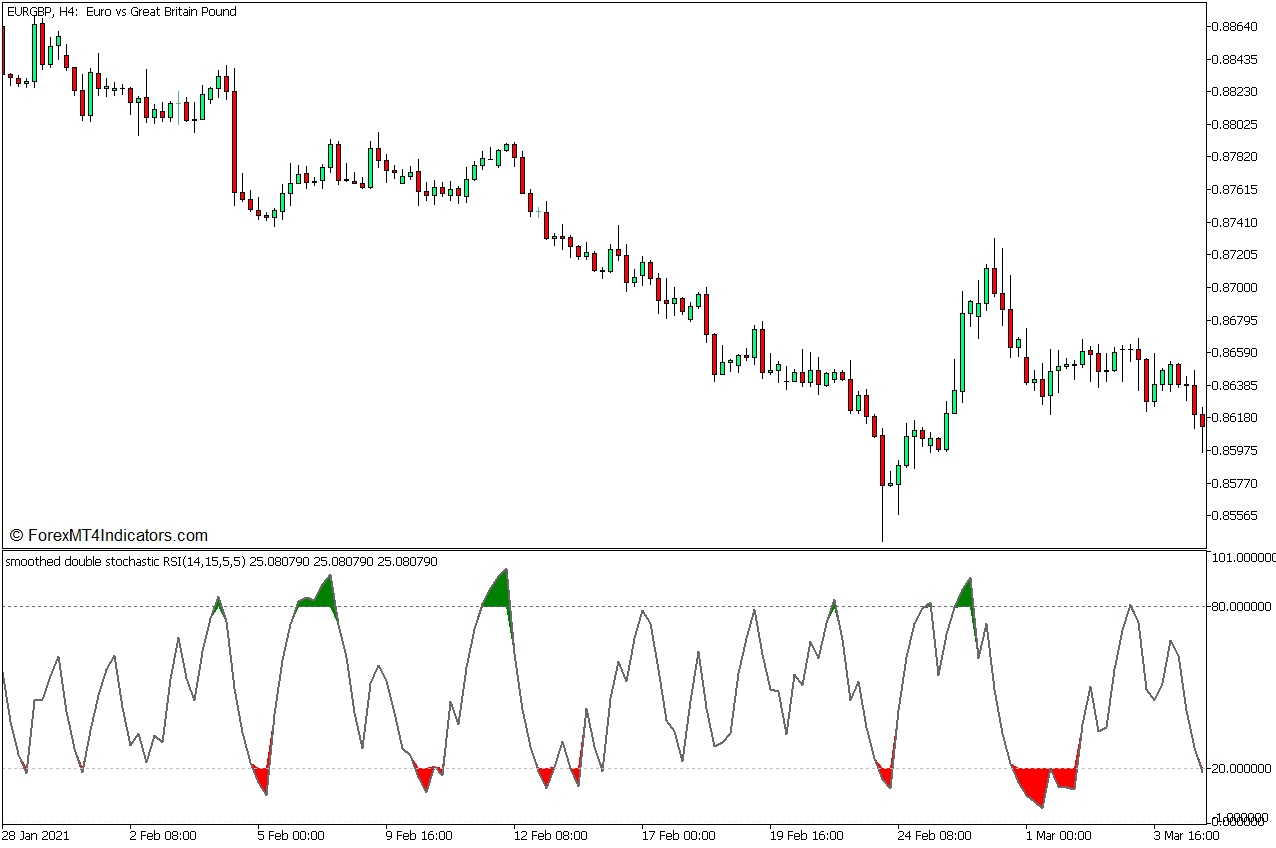Select the 5 Feb 00:00 time label
This screenshot has height=848, width=1276.
291,835
